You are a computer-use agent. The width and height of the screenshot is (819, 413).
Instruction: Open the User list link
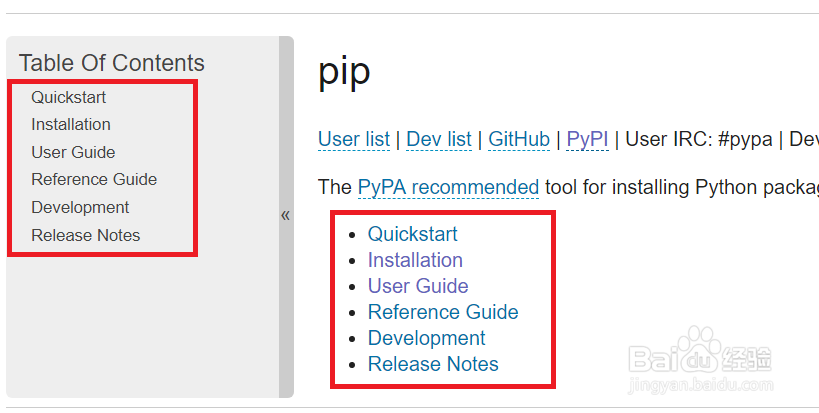(354, 139)
